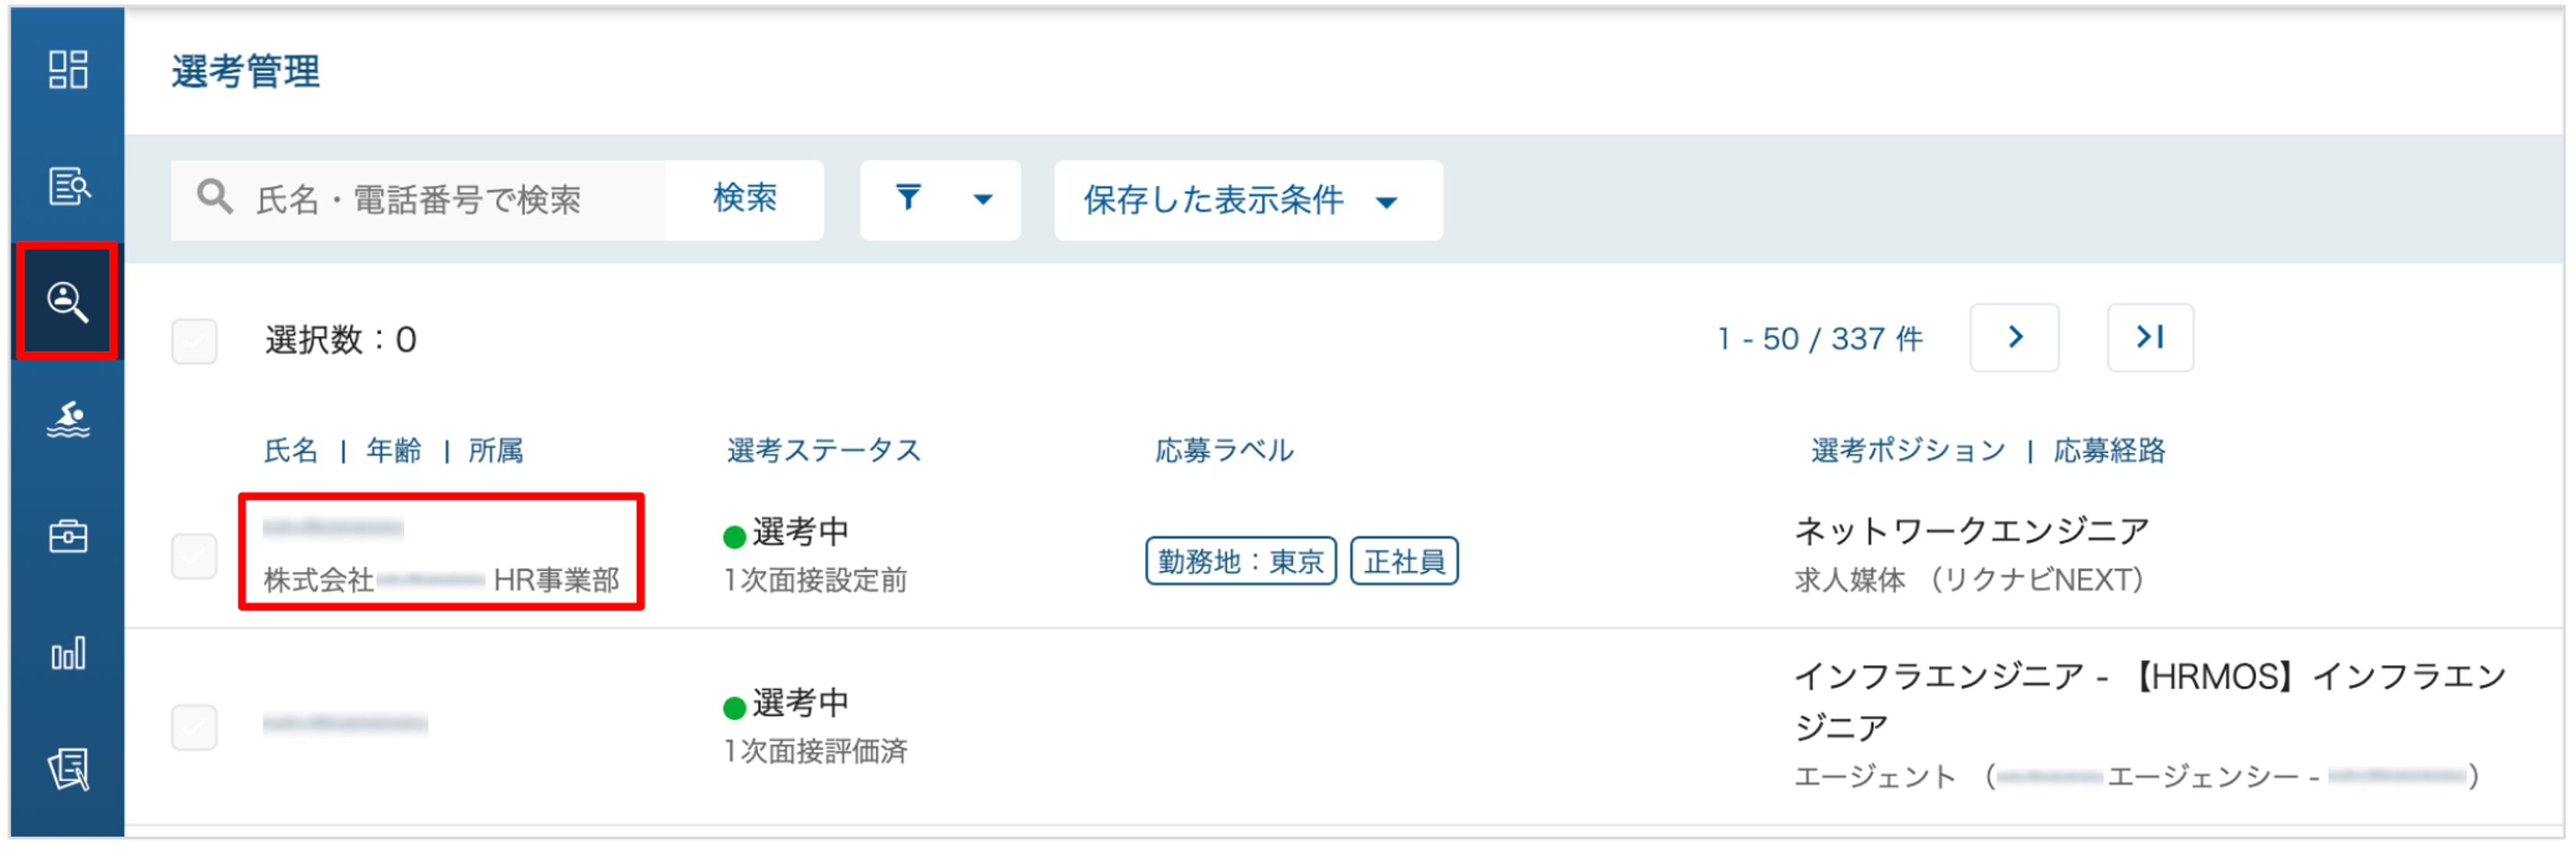Select the candidate search sidebar icon
The image size is (2576, 859).
67,300
